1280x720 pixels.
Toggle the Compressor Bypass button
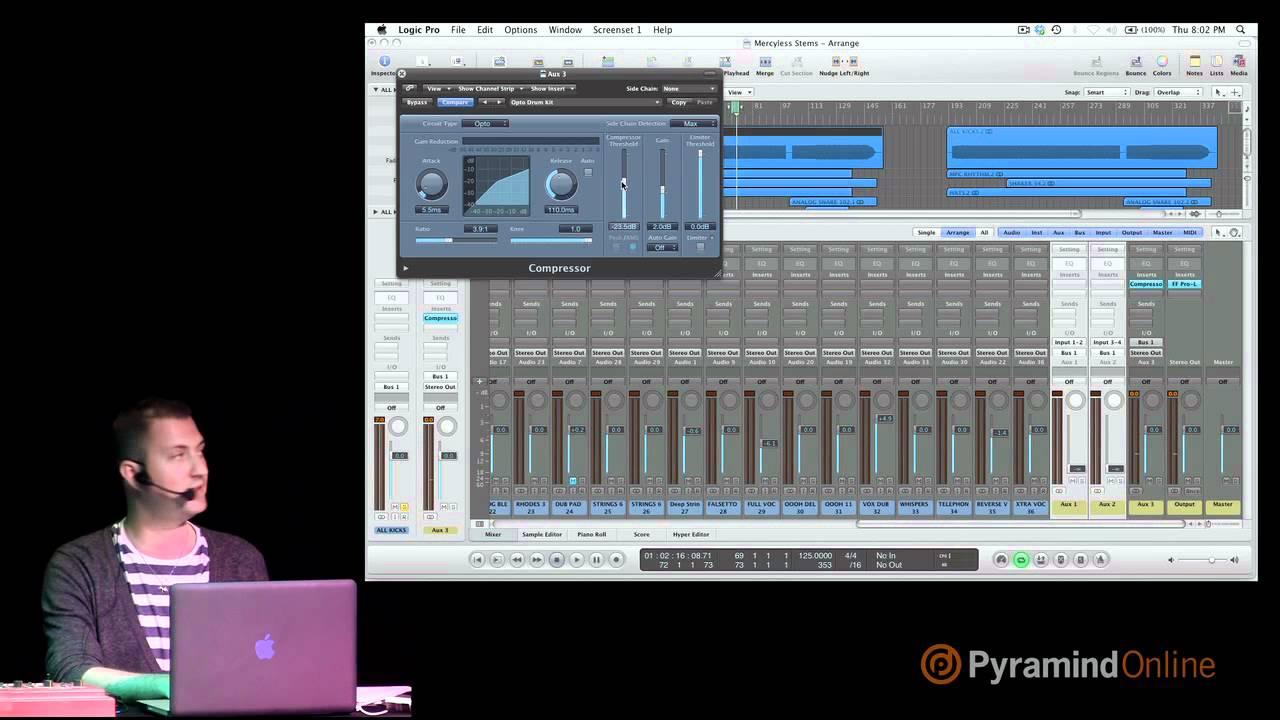click(x=417, y=102)
